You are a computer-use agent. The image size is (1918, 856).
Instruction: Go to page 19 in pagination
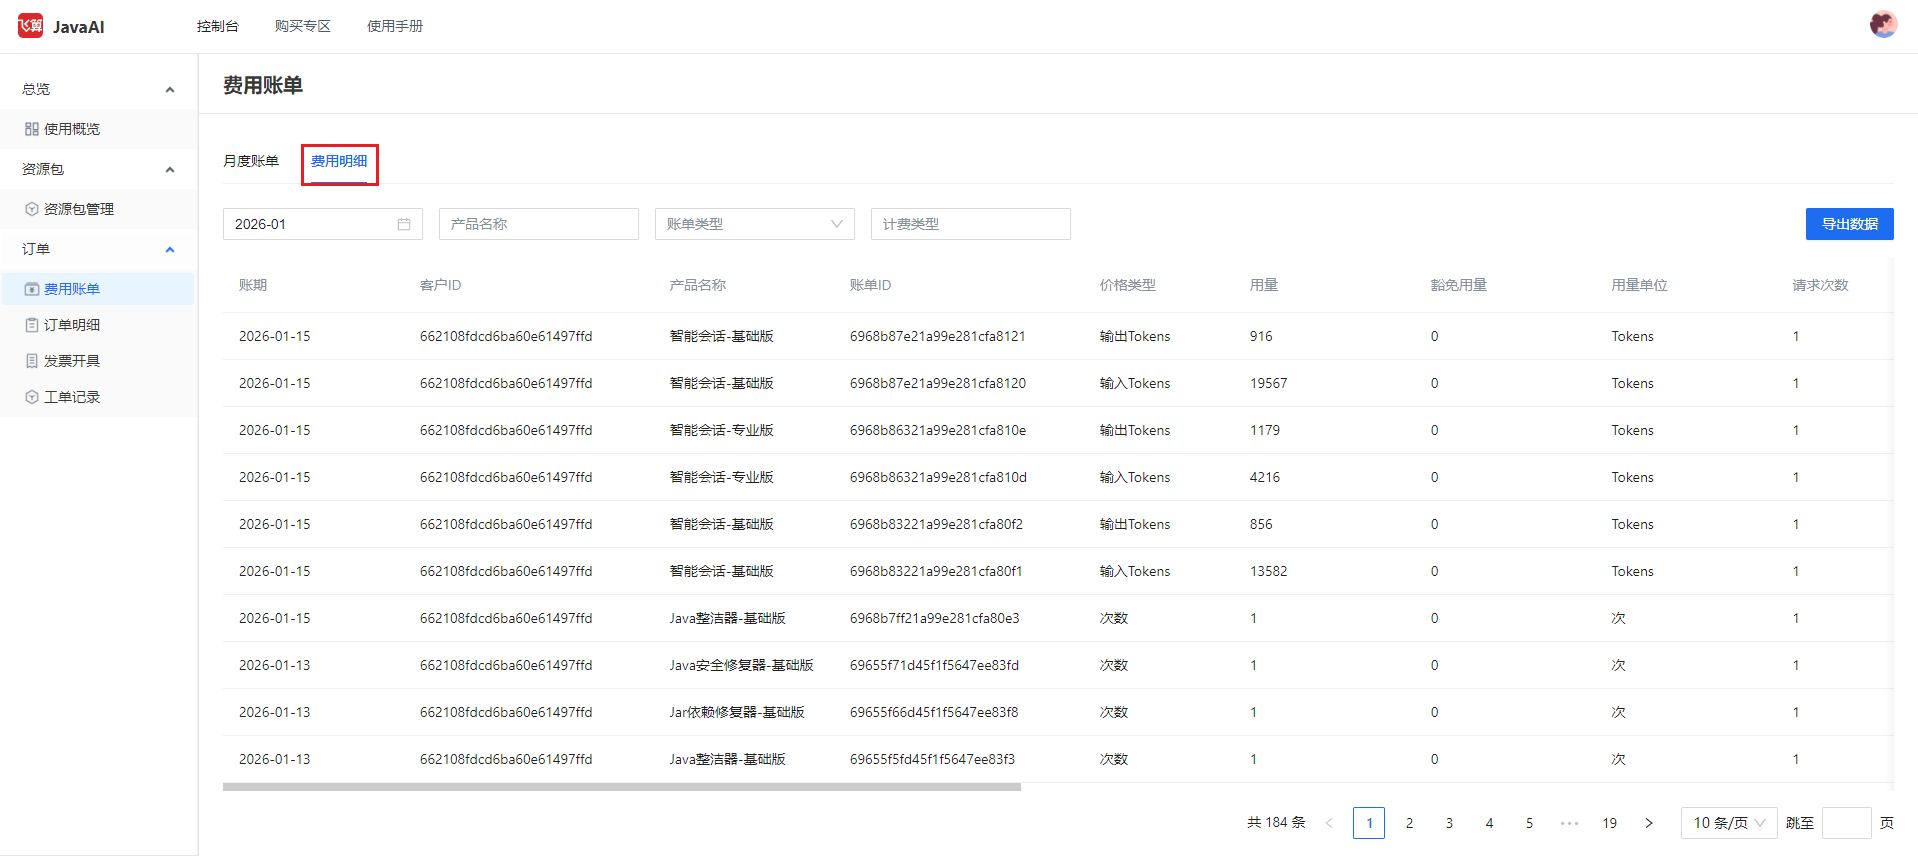coord(1609,823)
